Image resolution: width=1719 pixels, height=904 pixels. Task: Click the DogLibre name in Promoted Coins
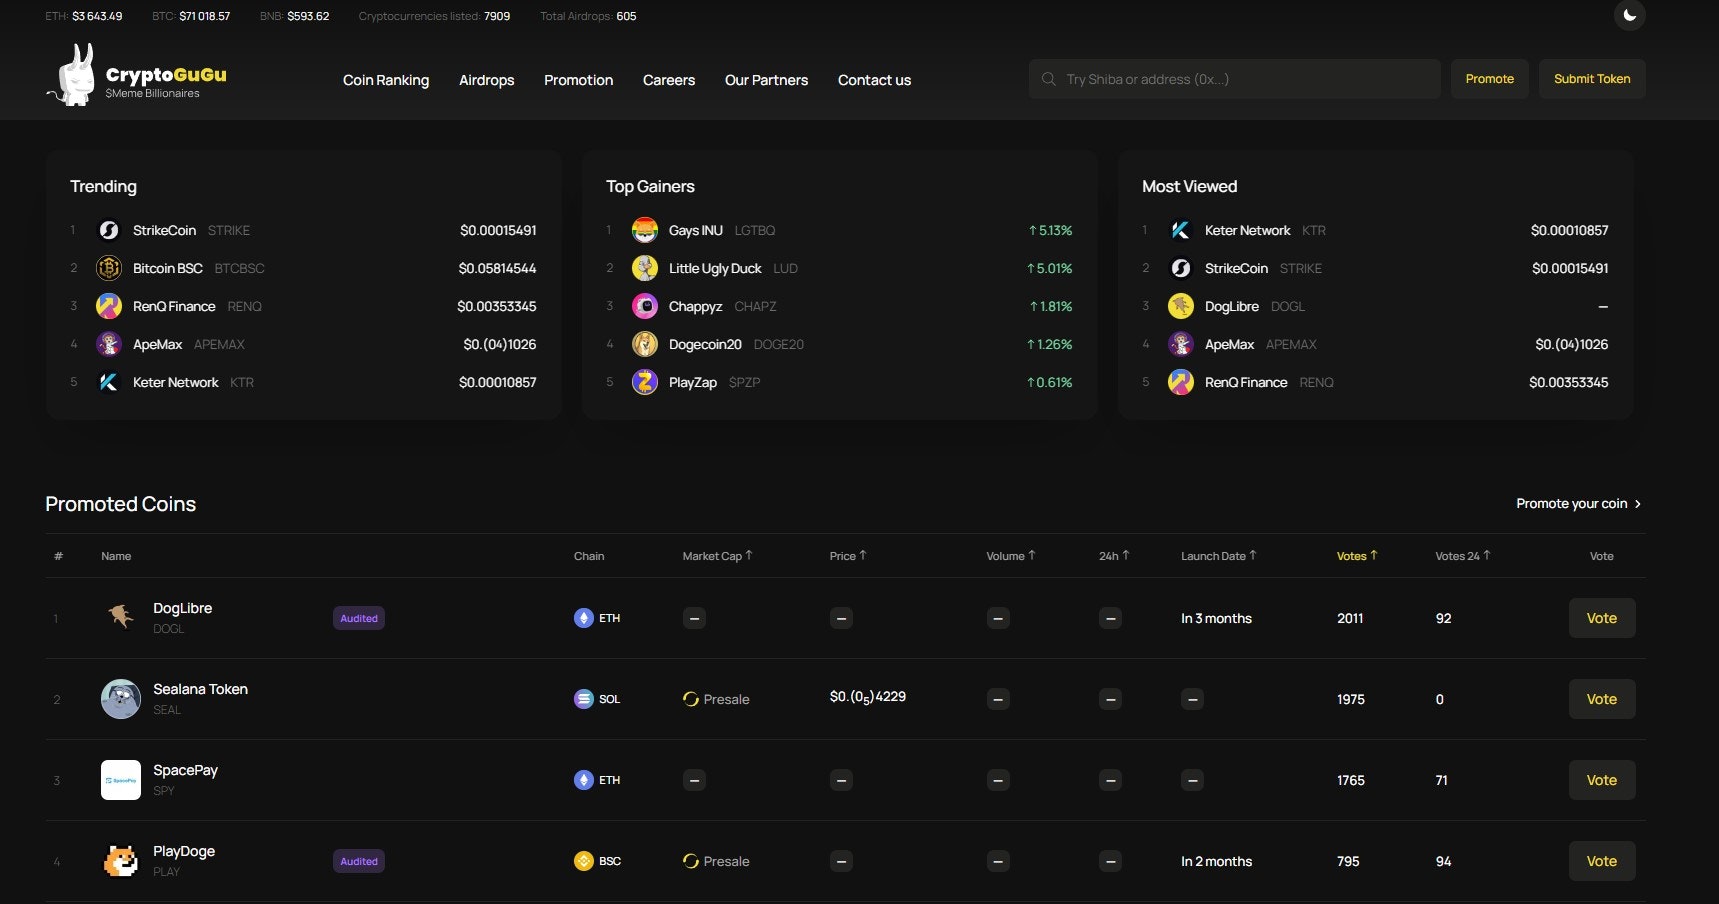(182, 608)
